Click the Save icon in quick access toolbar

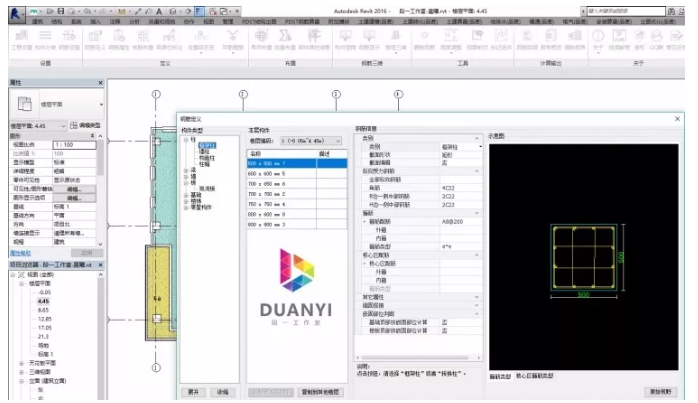tap(61, 11)
